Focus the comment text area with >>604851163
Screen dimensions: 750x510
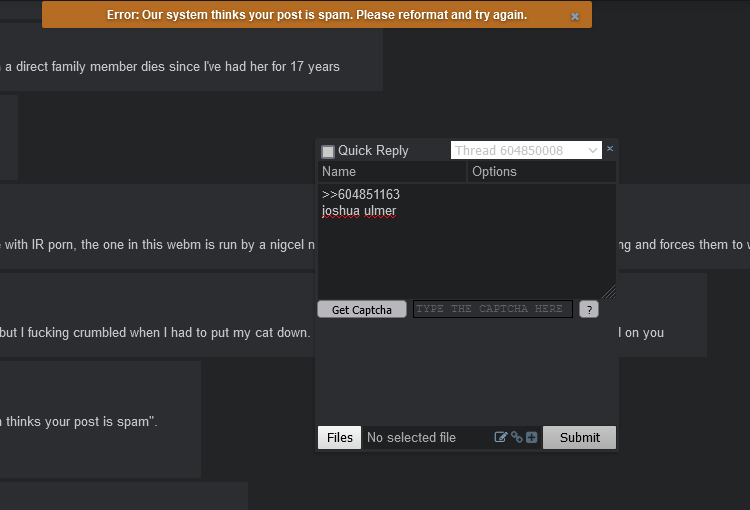[x=466, y=241]
